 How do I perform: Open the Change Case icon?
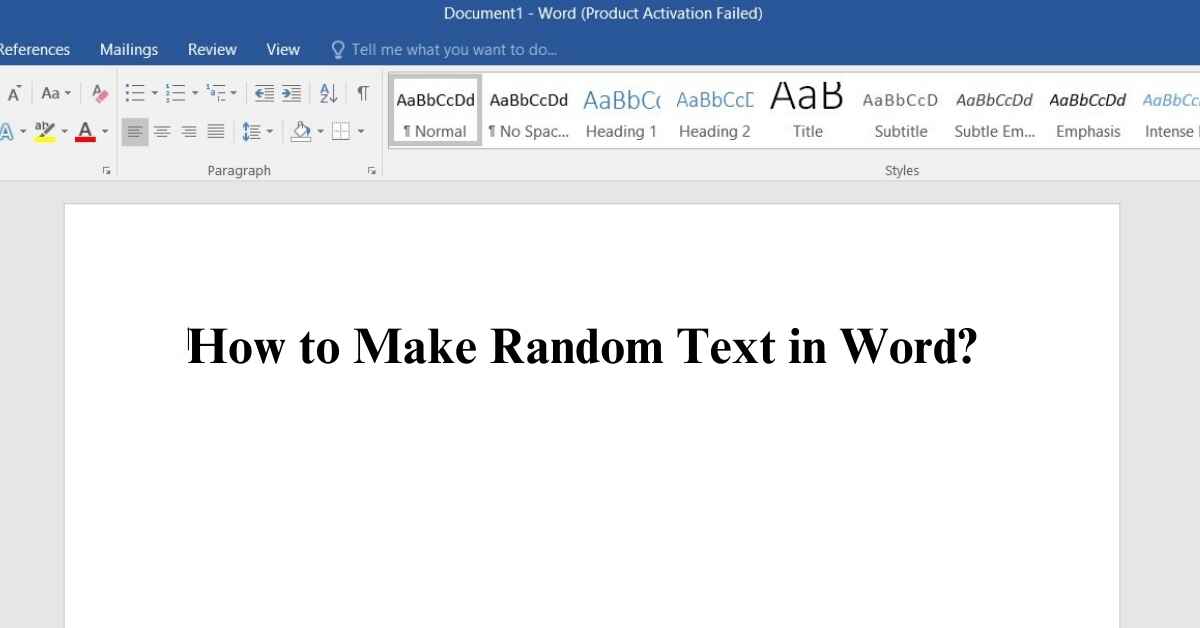pyautogui.click(x=50, y=93)
